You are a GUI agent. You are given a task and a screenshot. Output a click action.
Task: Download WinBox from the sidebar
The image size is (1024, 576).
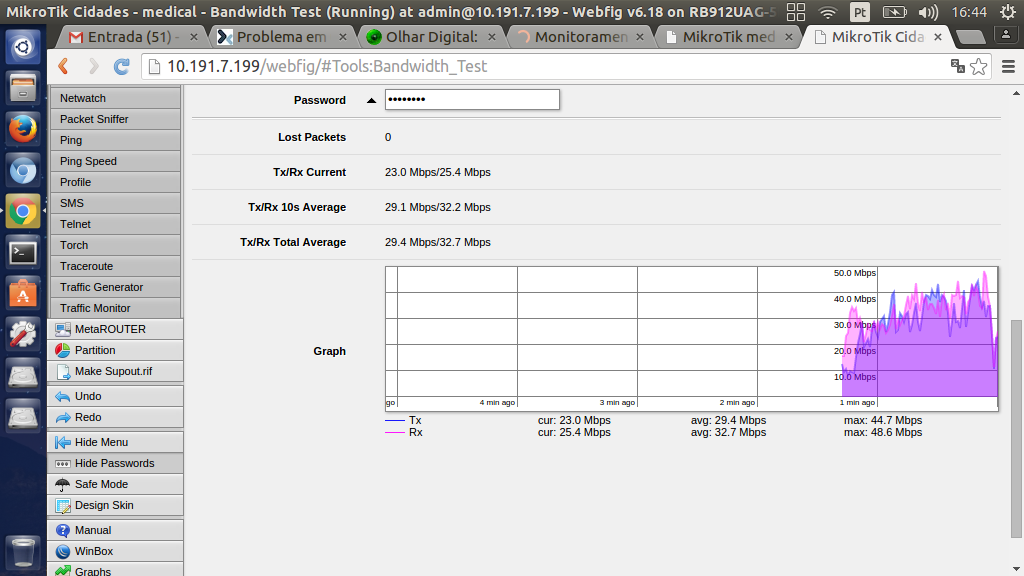[x=115, y=551]
